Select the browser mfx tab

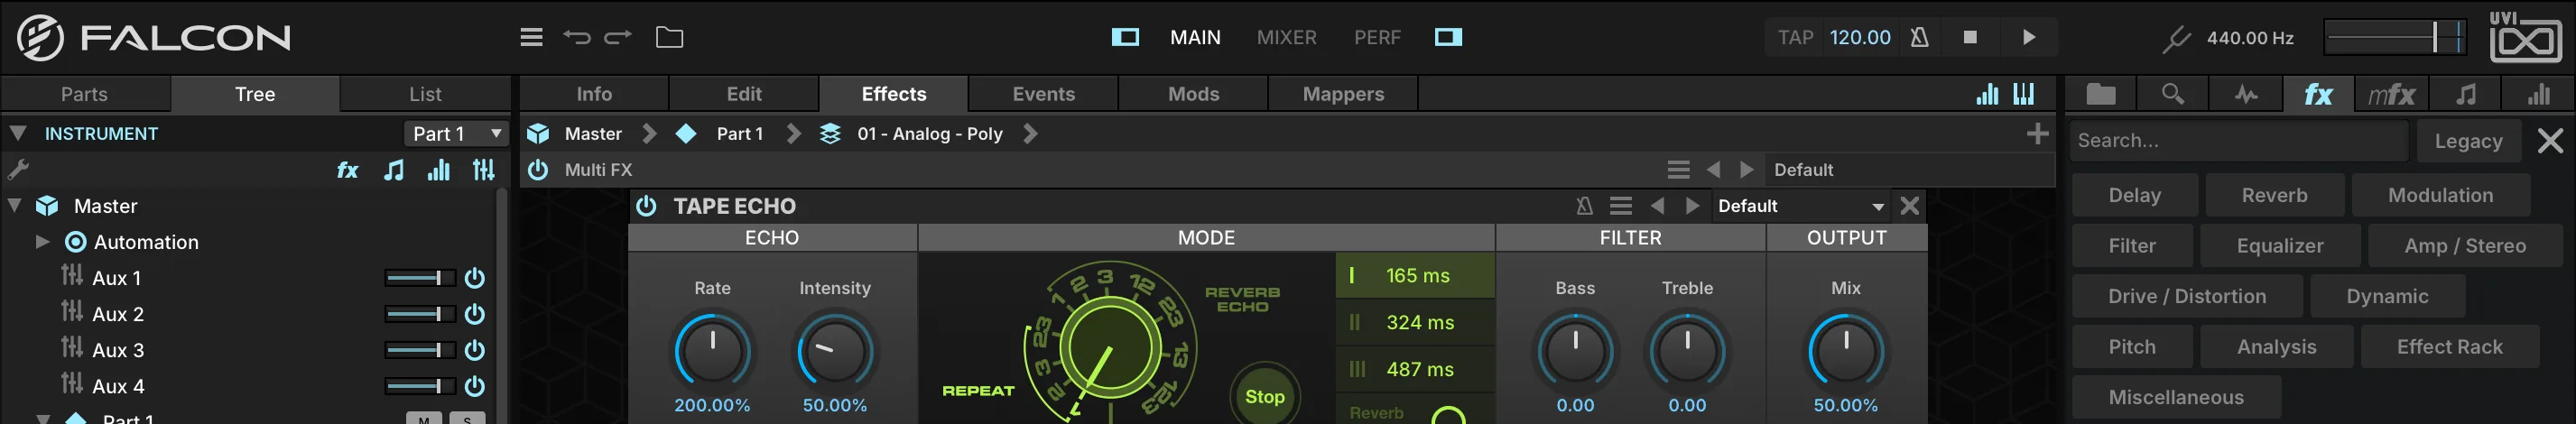(2391, 94)
